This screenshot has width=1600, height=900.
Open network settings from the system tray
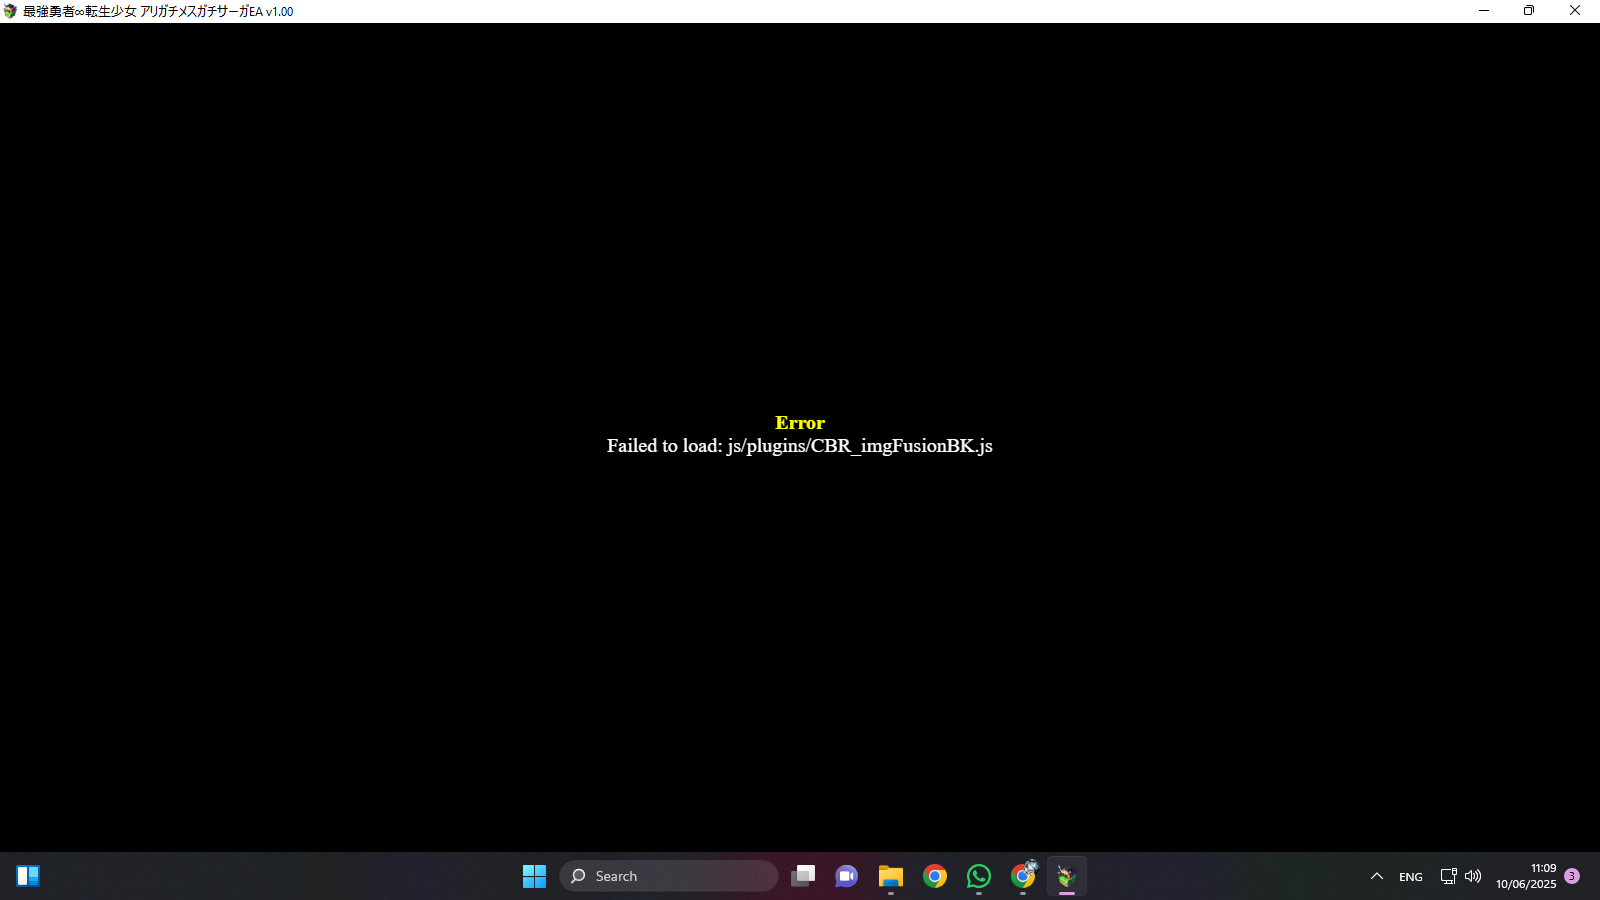pos(1447,876)
